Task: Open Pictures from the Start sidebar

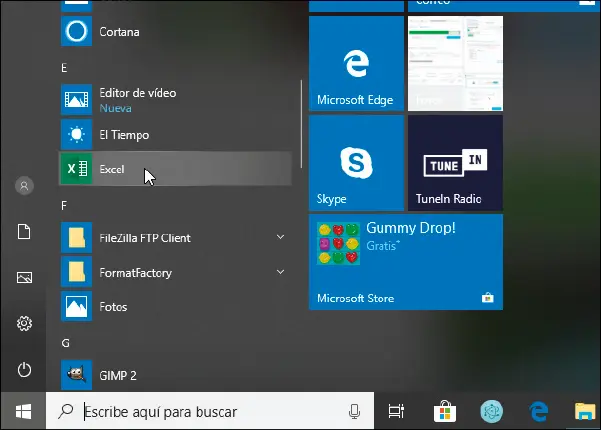Action: [25, 277]
